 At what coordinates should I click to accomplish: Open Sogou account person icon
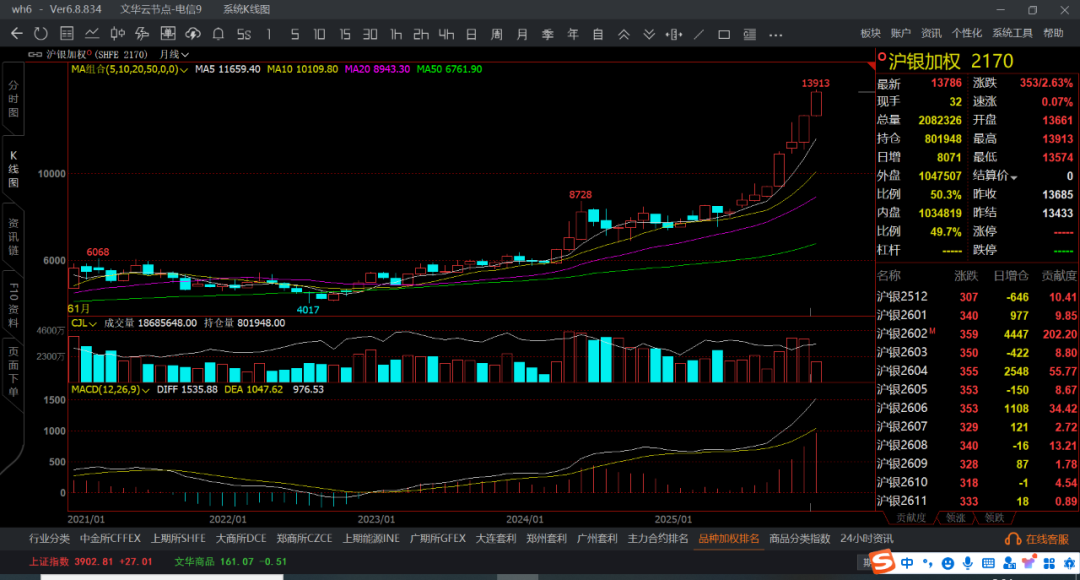pyautogui.click(x=1009, y=563)
